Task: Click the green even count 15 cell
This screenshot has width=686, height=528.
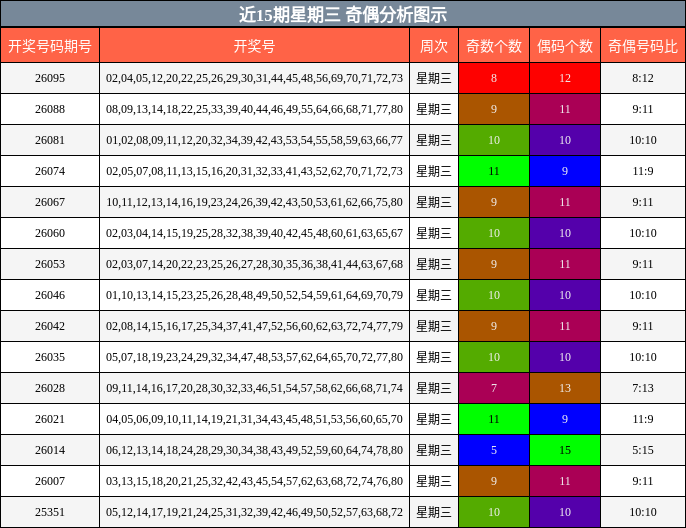Action: [565, 450]
